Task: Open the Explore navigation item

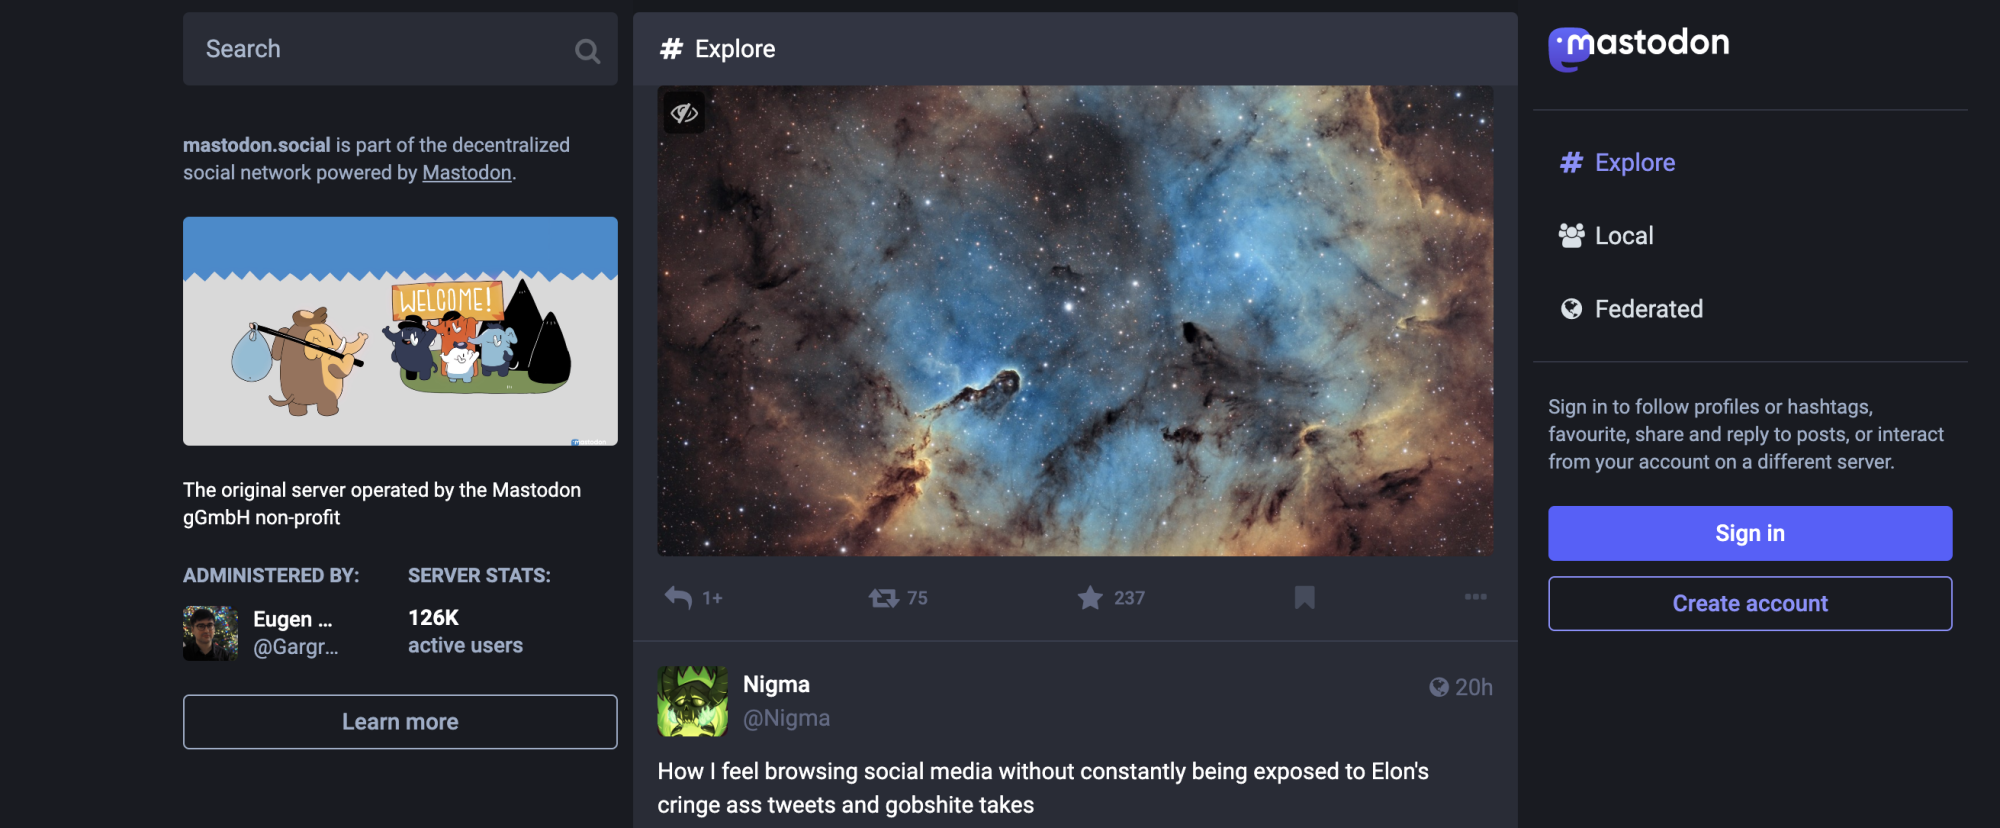Action: (1634, 163)
